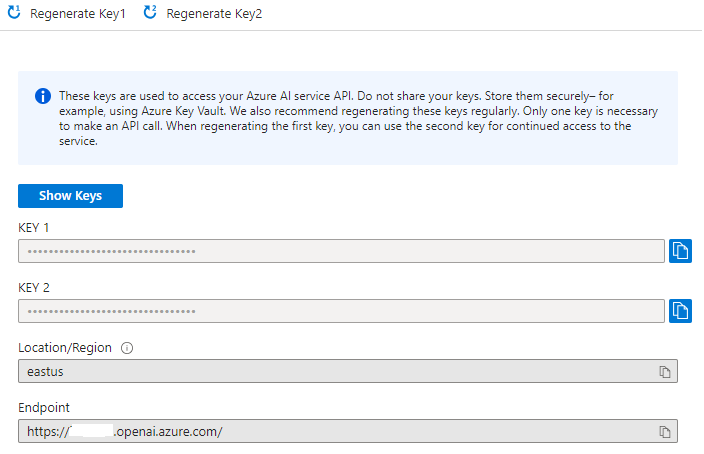Copy KEY 2 to clipboard

[x=680, y=311]
